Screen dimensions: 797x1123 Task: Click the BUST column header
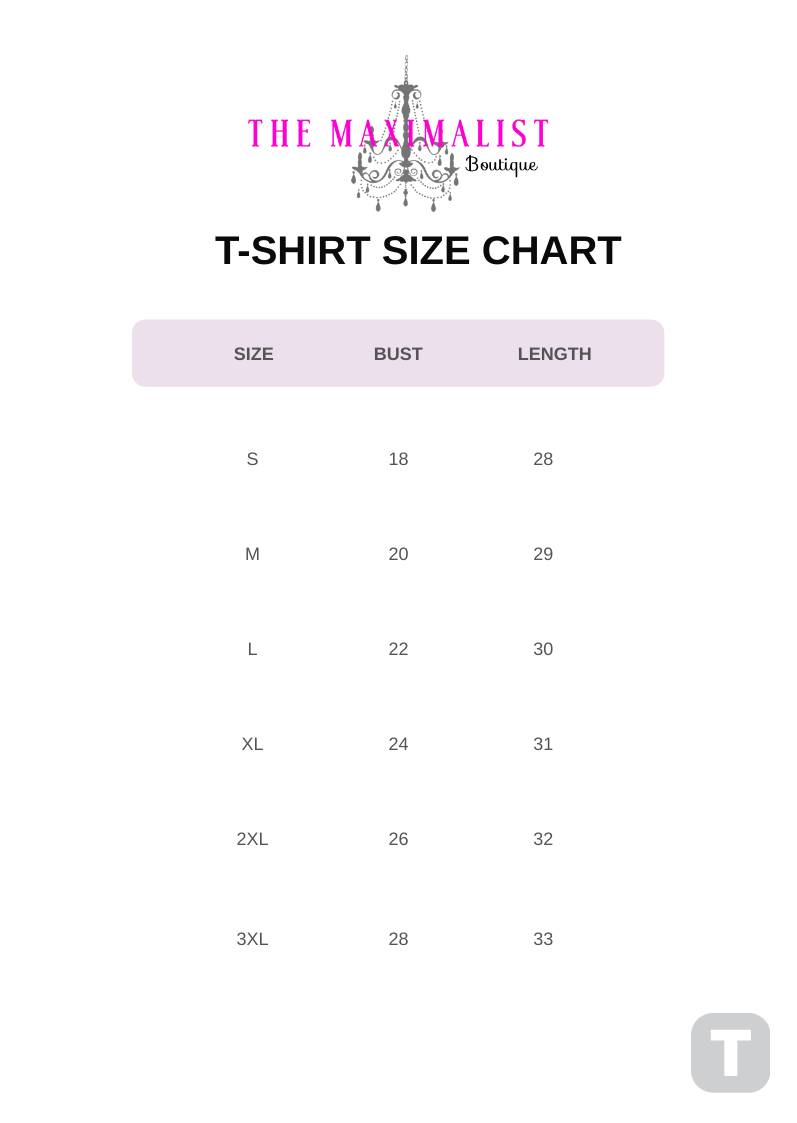point(398,354)
